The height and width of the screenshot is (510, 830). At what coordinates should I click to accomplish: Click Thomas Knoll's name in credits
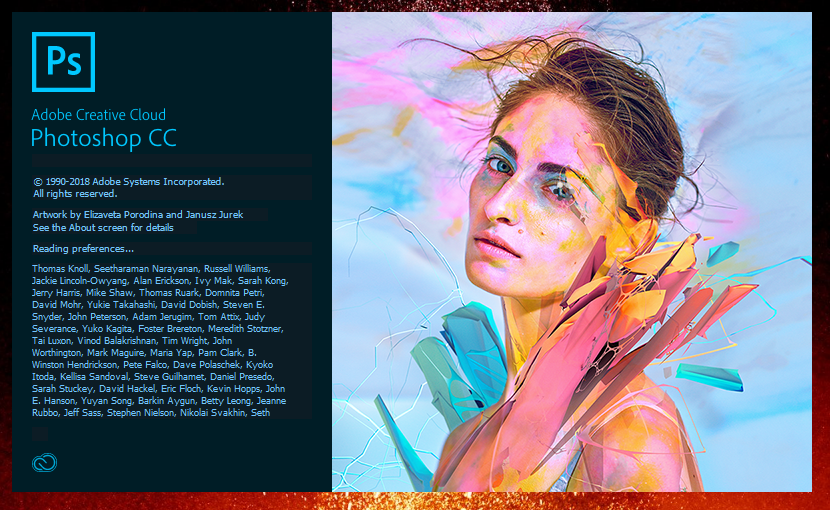pos(61,269)
